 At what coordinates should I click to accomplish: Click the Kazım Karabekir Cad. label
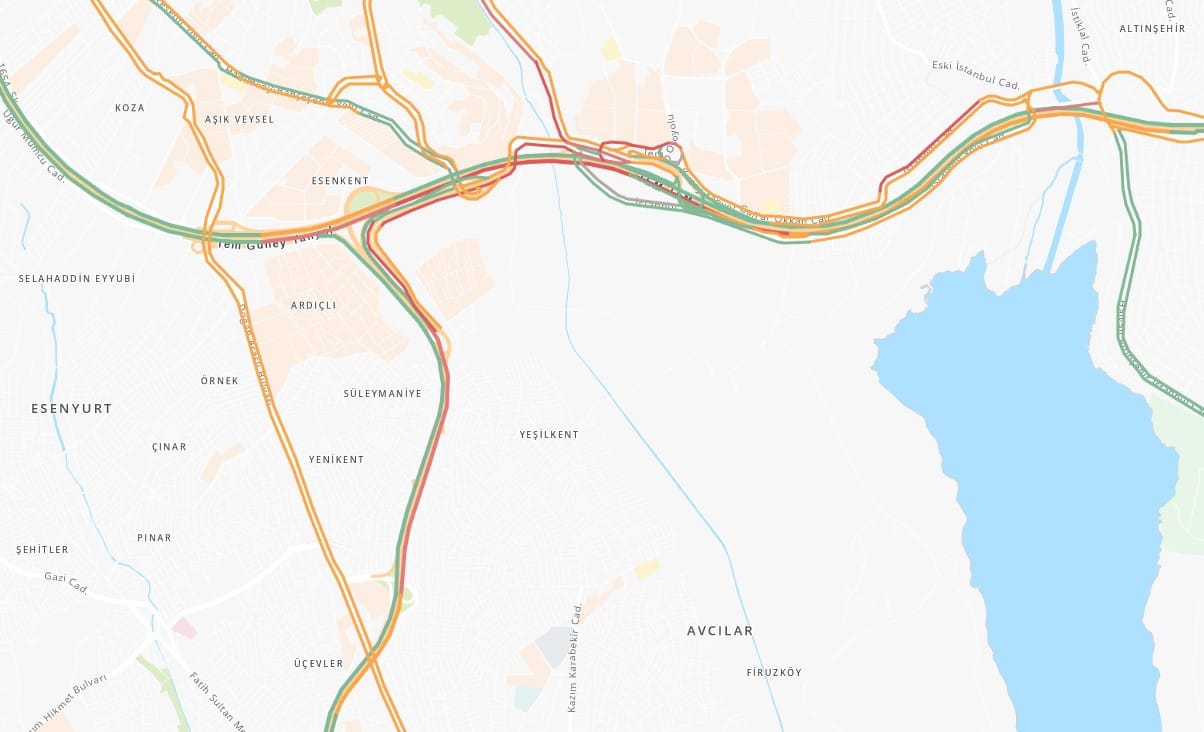pos(575,658)
